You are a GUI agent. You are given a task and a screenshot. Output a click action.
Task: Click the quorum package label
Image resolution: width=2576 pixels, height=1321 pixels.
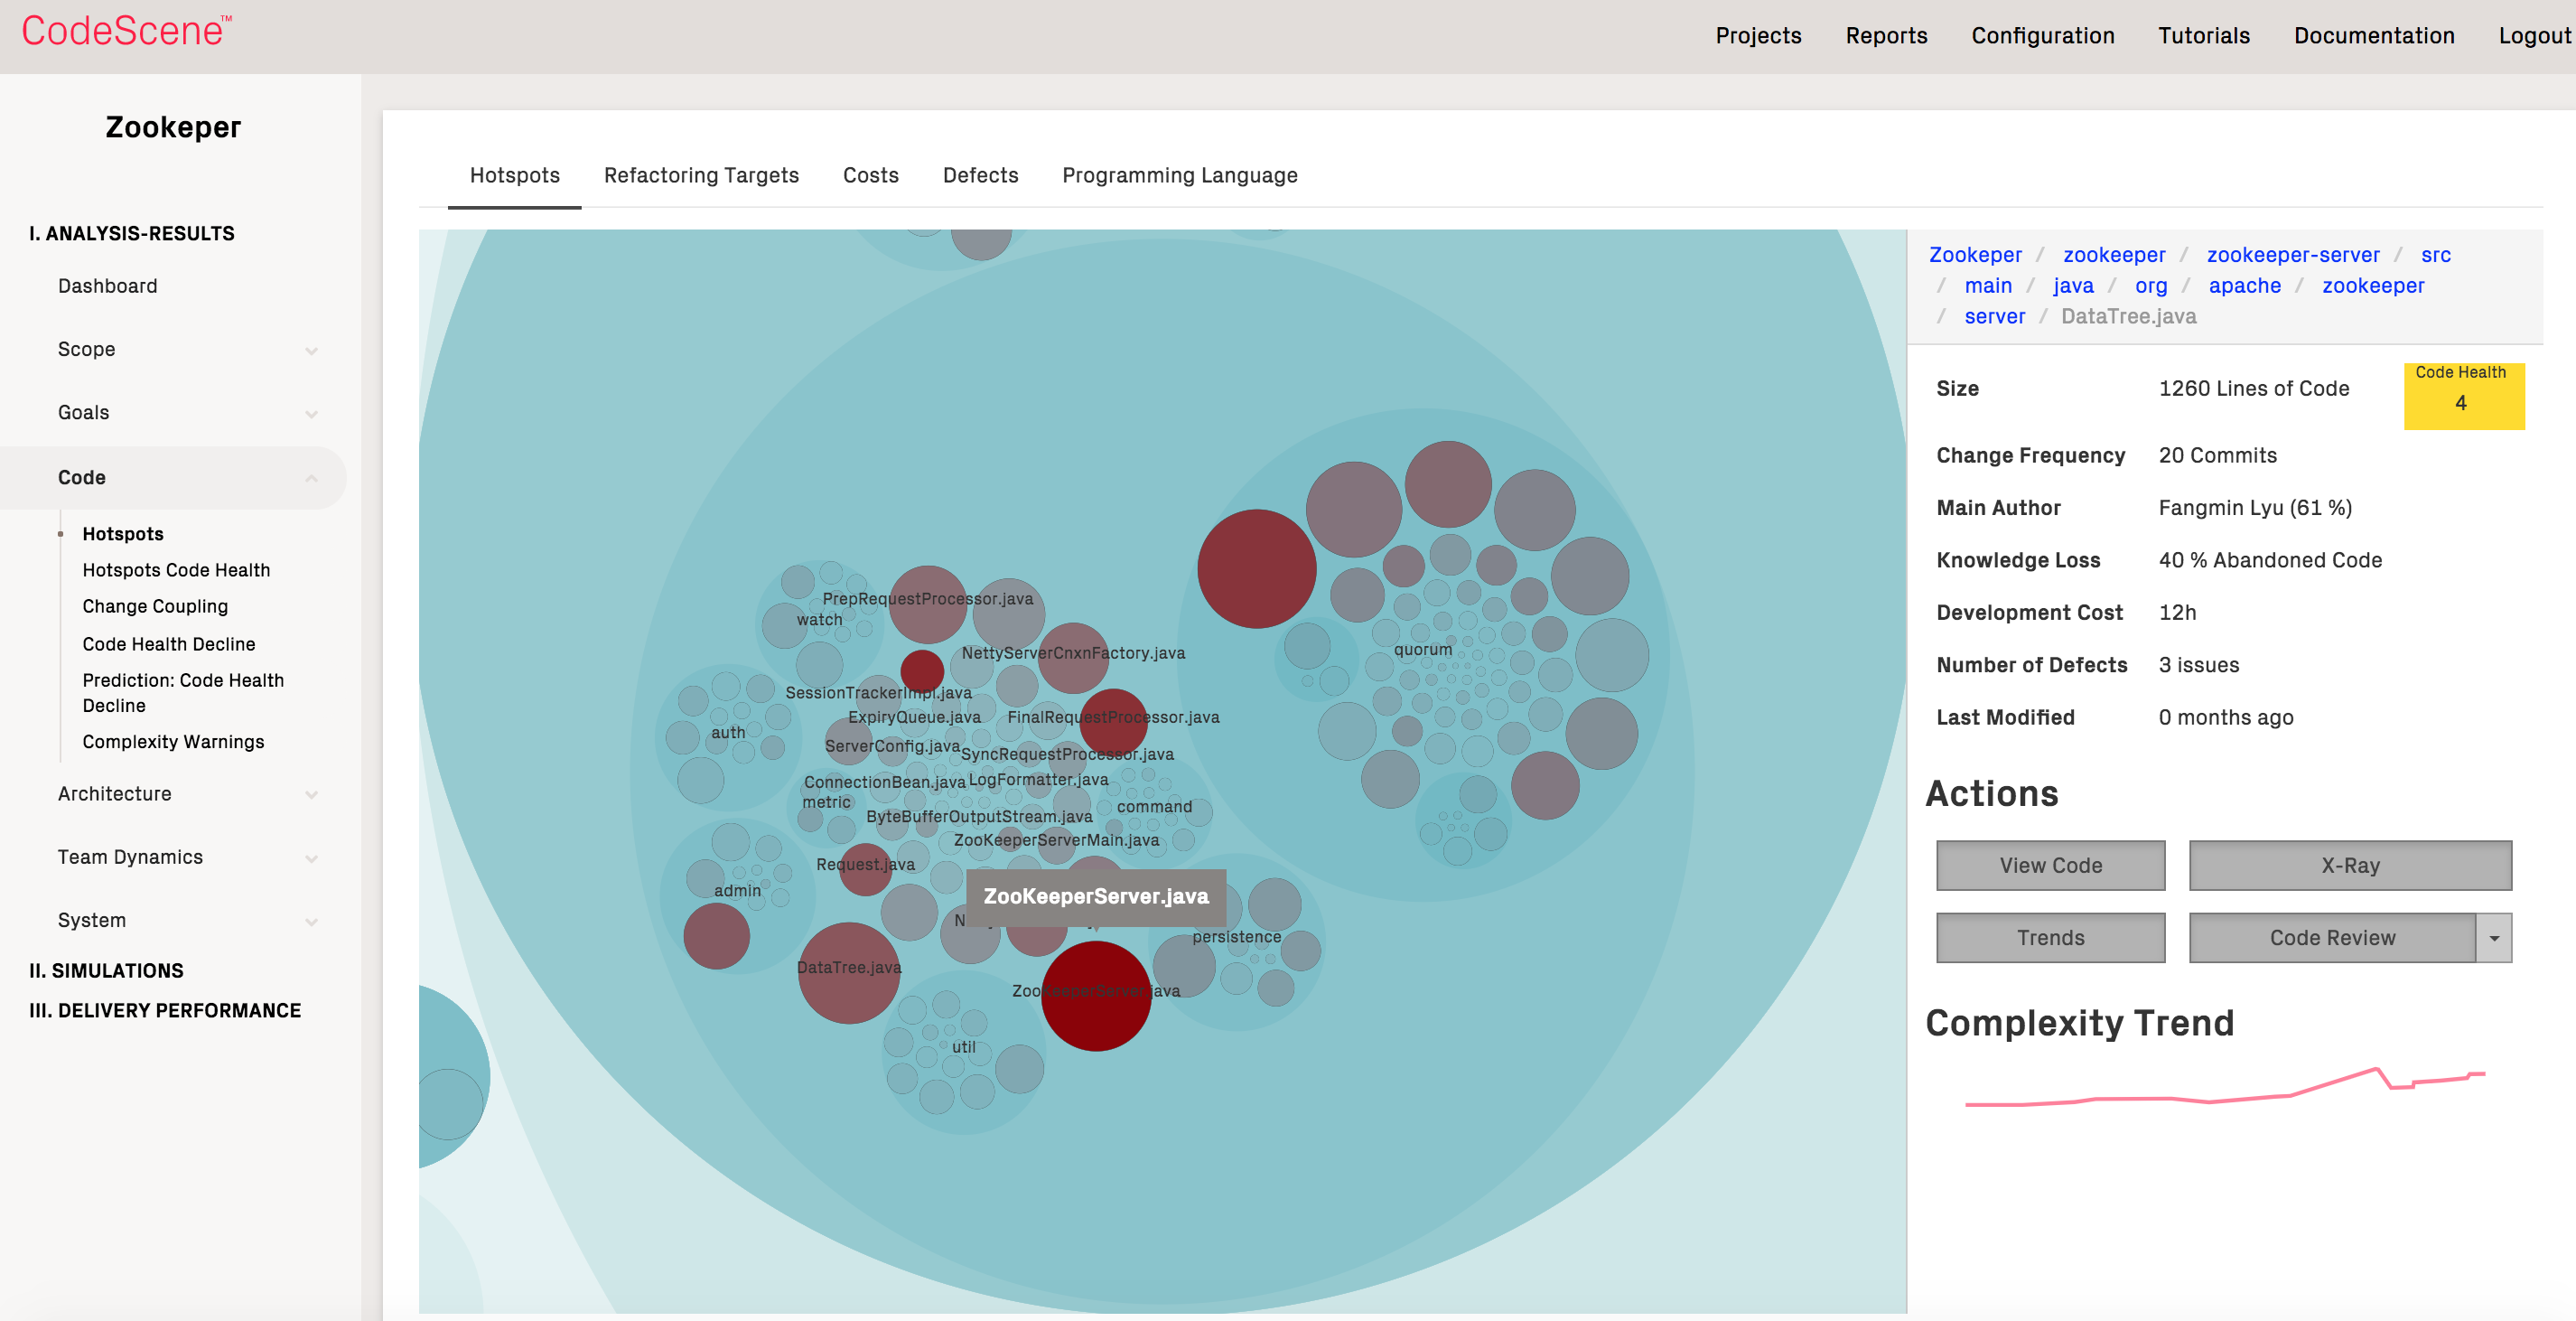click(1422, 650)
